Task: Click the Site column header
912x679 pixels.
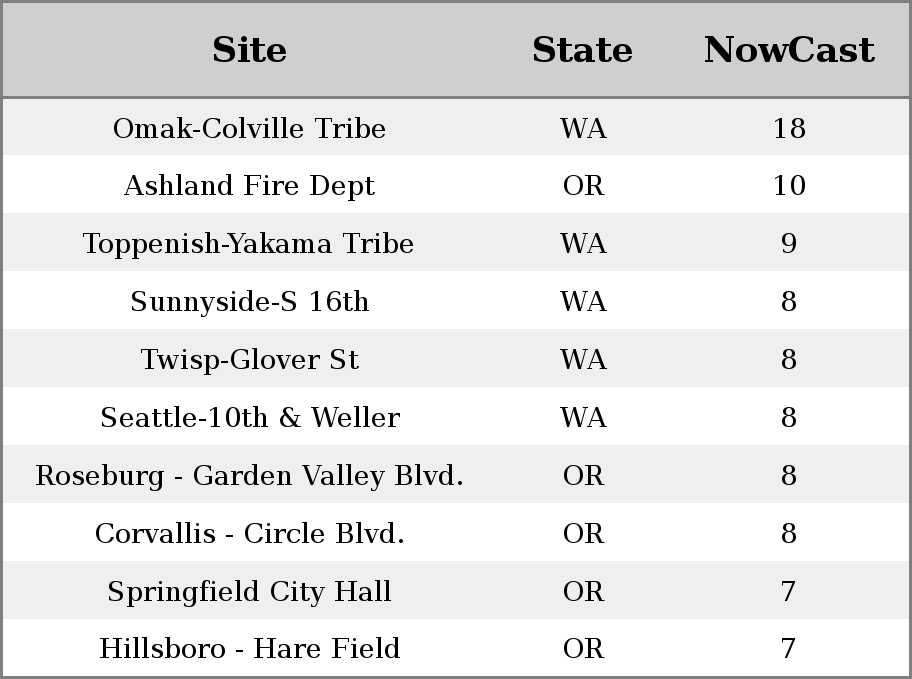Action: click(249, 50)
